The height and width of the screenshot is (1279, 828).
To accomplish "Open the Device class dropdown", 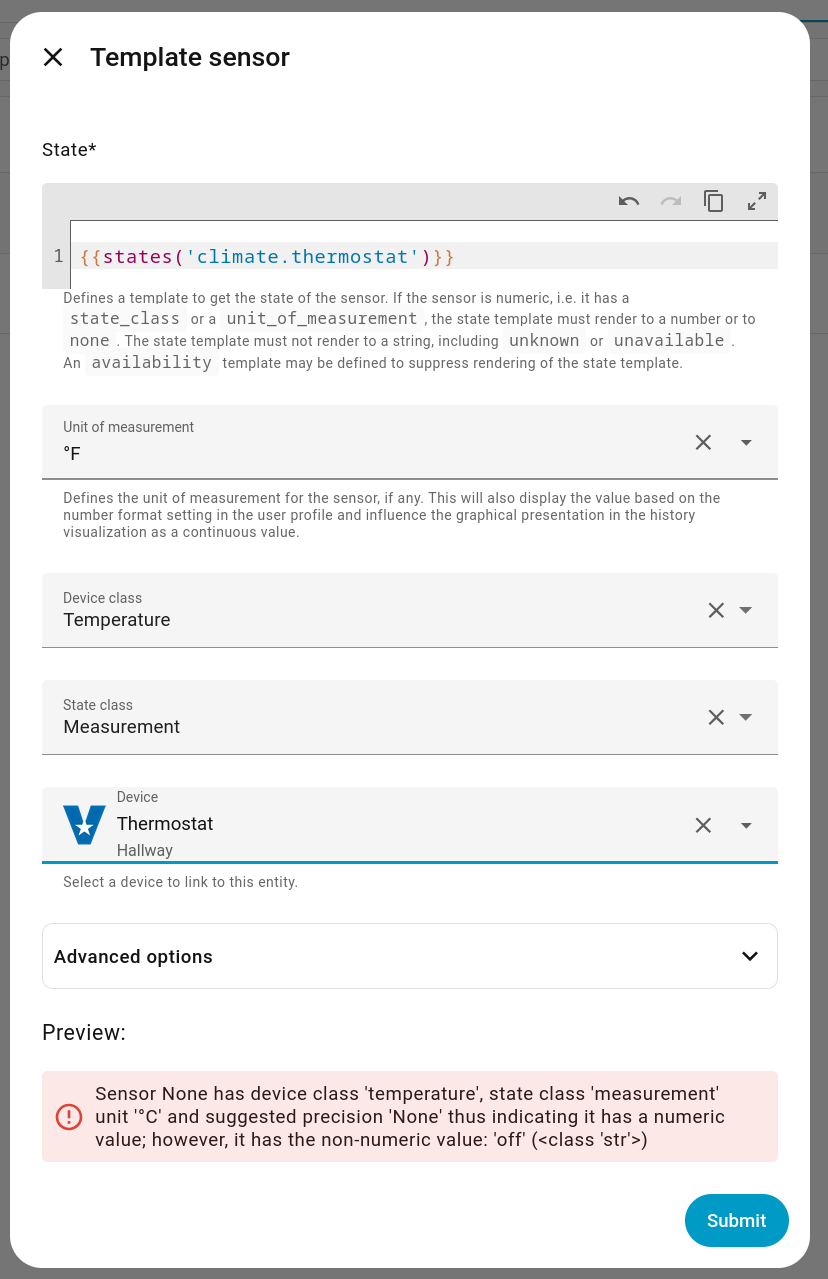I will [746, 610].
